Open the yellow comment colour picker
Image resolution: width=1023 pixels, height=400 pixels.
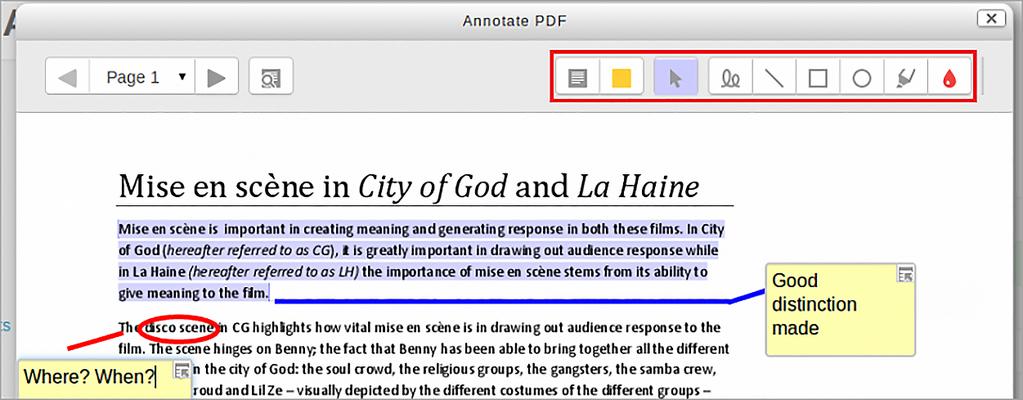[621, 78]
